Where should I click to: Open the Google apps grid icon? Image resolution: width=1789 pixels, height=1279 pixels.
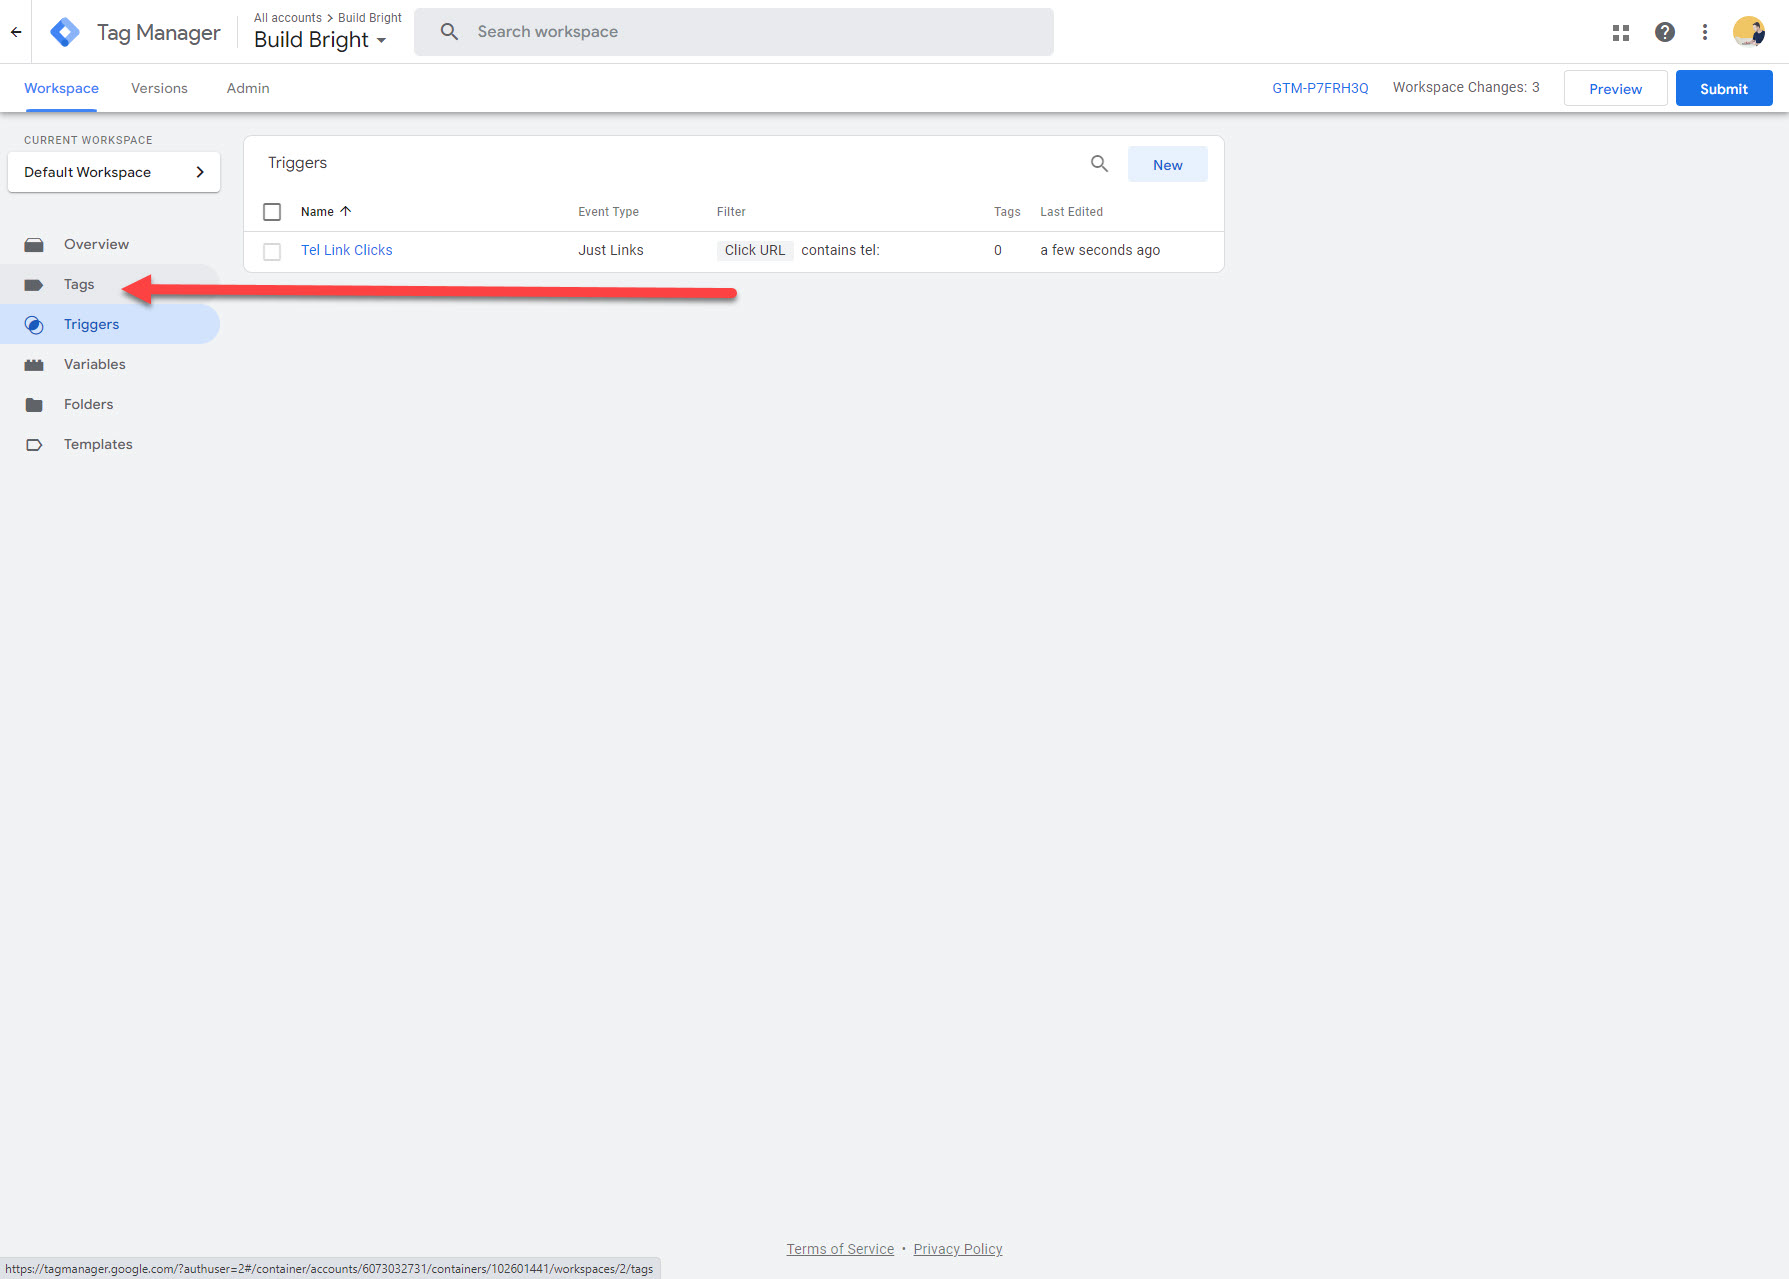(1620, 33)
